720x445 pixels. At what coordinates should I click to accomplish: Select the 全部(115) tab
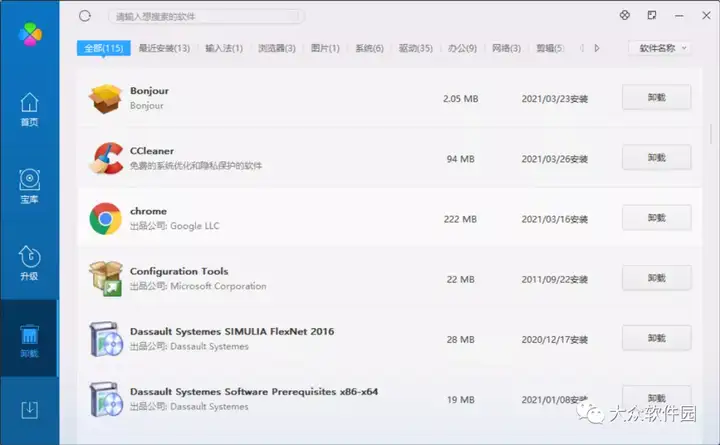coord(104,48)
